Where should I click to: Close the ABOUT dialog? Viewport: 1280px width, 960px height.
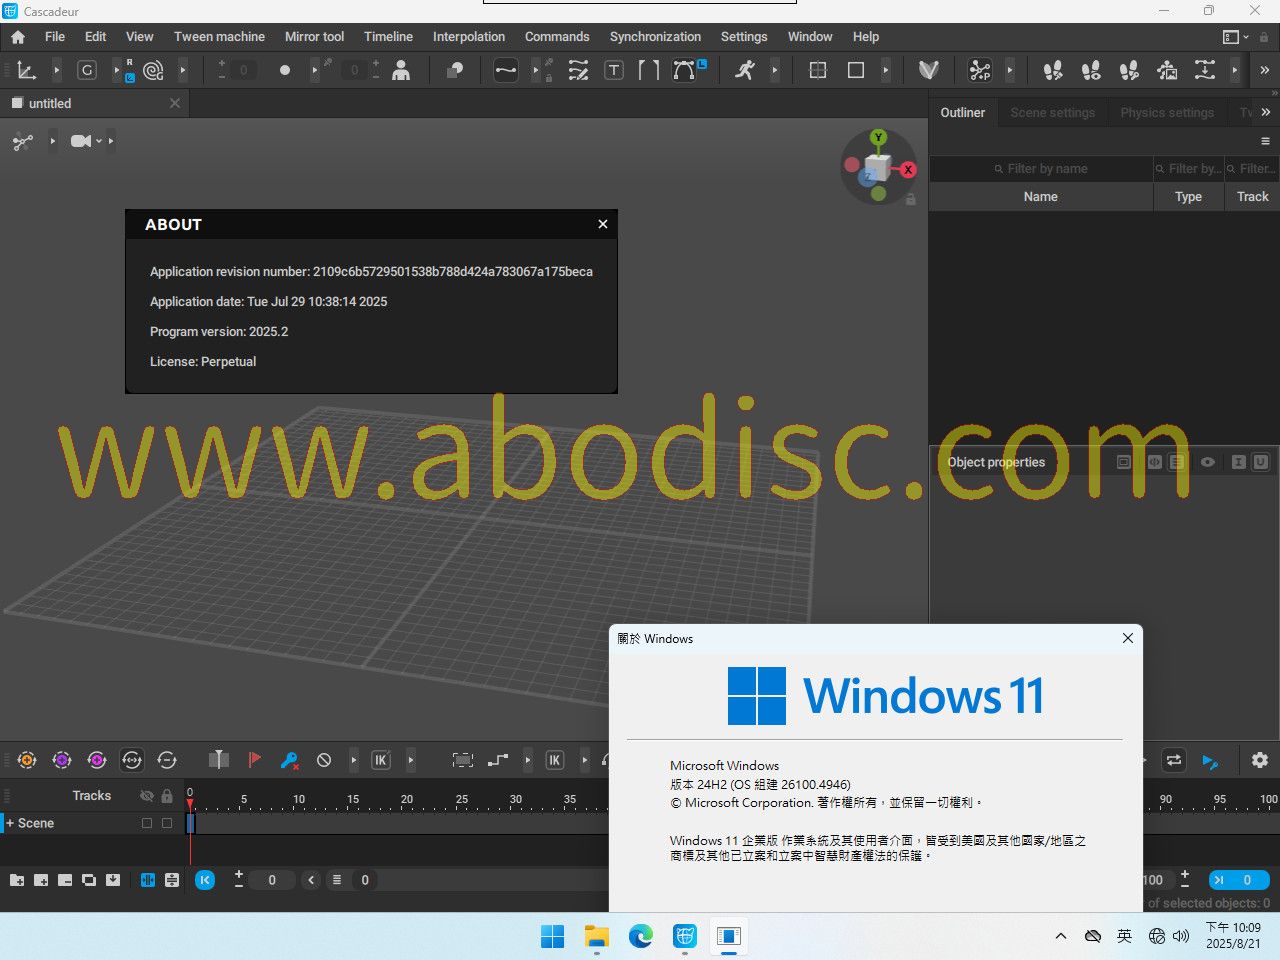pyautogui.click(x=603, y=224)
